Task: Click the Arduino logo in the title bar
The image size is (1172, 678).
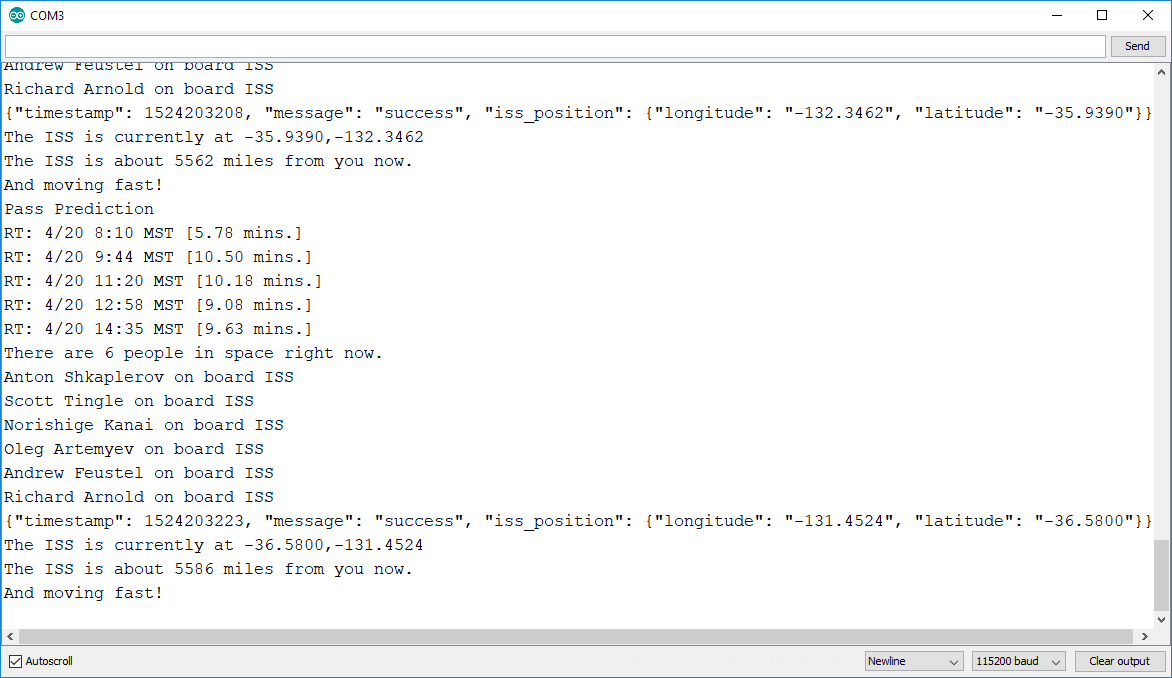Action: [x=16, y=15]
